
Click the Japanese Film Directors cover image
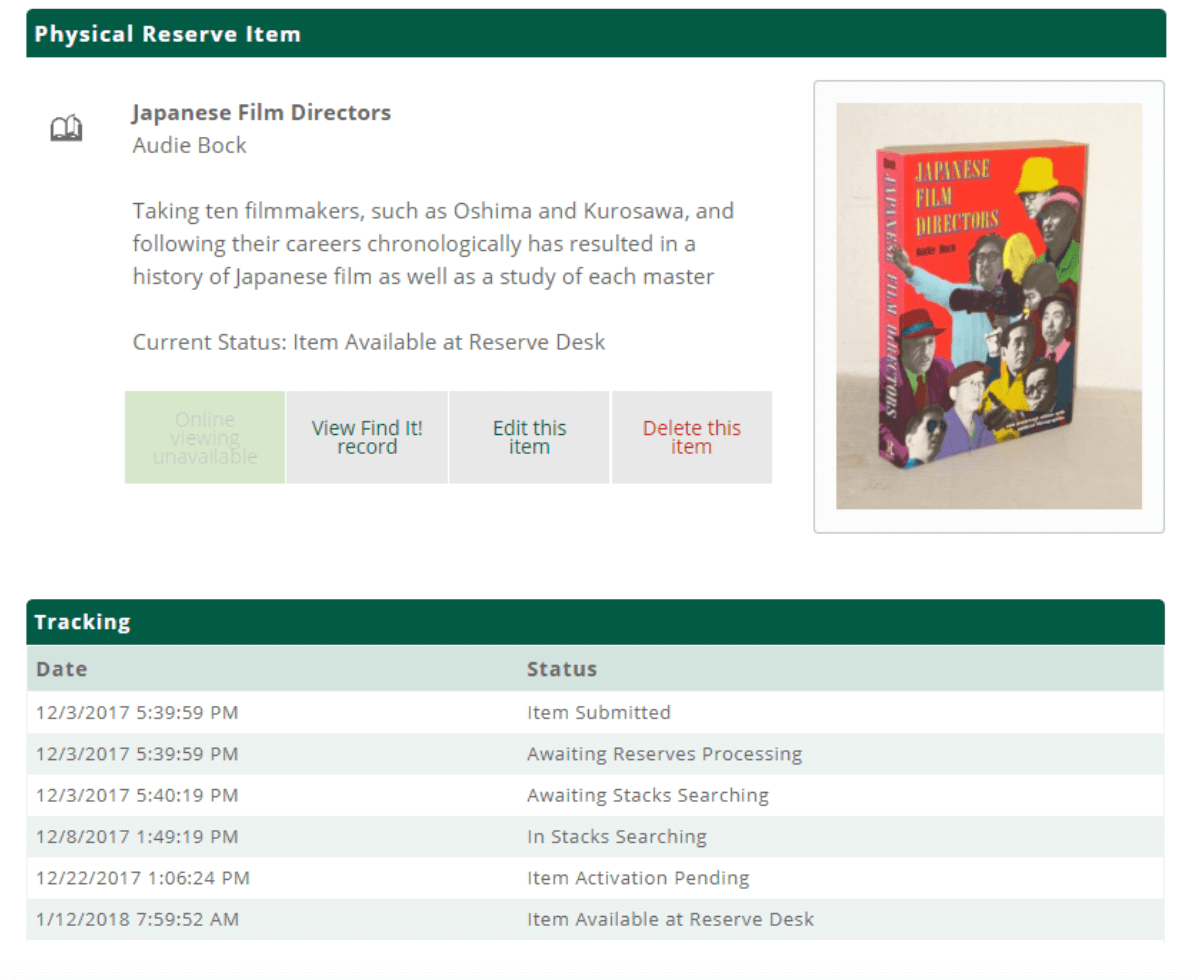pos(988,306)
